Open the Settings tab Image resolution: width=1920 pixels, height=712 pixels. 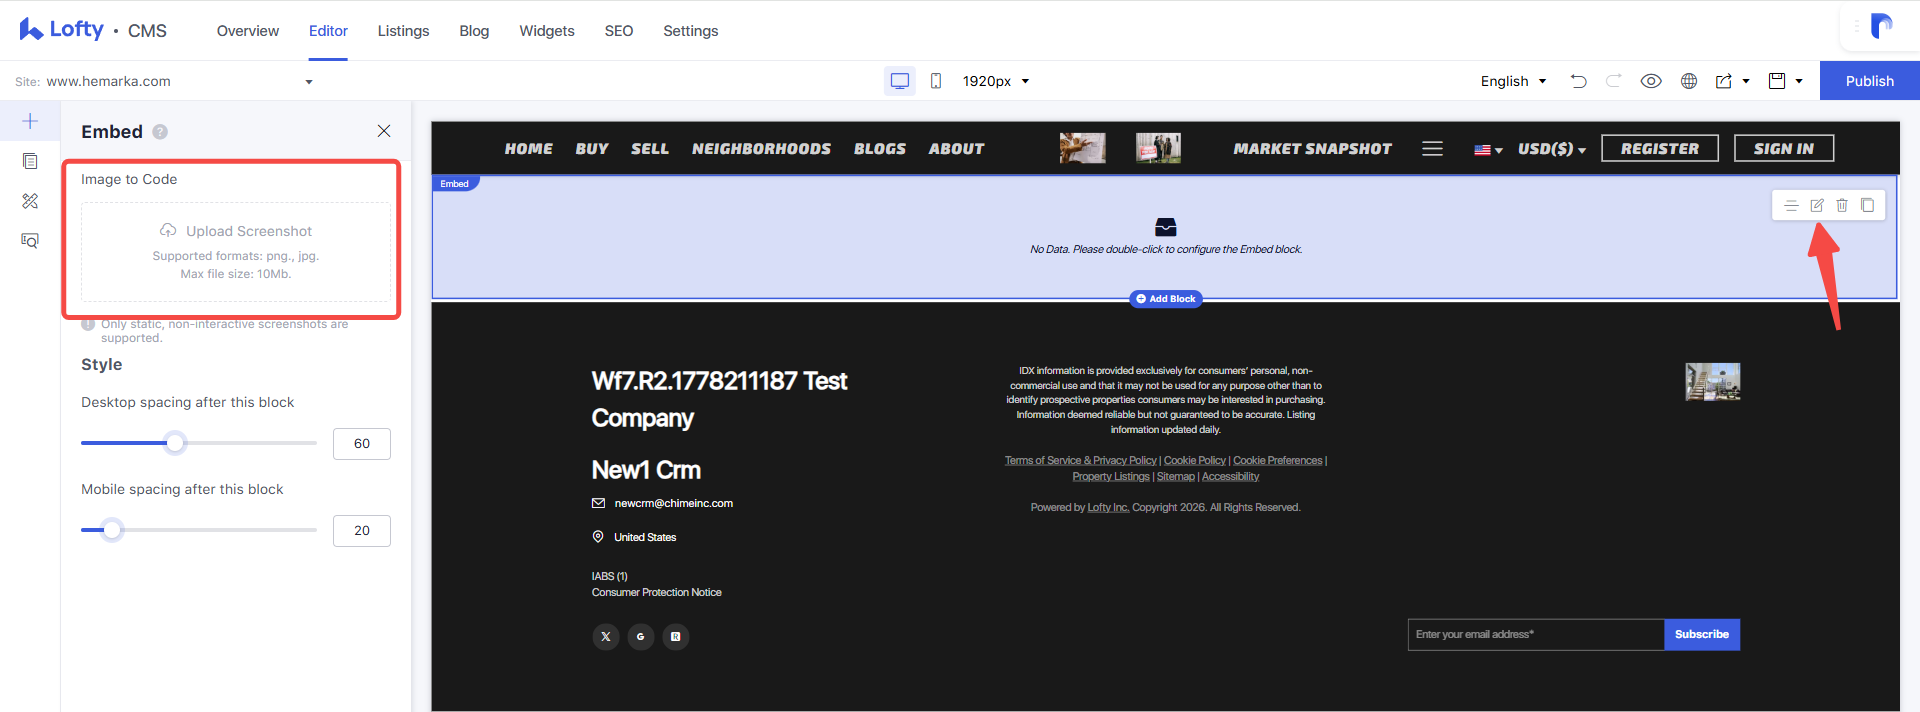(x=691, y=31)
